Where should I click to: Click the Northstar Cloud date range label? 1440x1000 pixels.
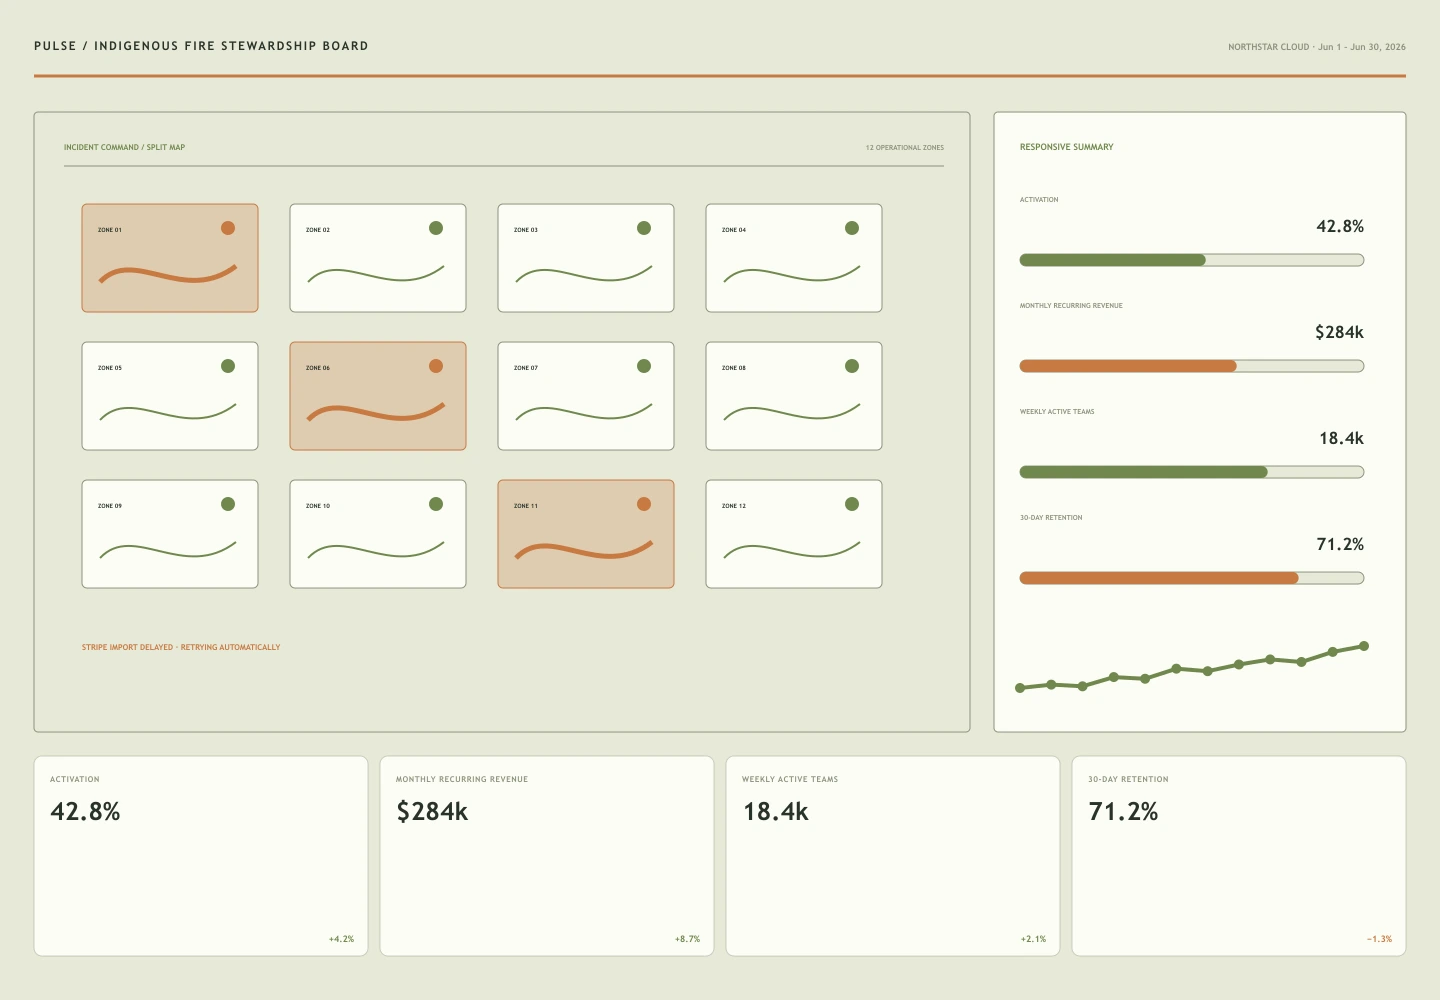[1317, 47]
